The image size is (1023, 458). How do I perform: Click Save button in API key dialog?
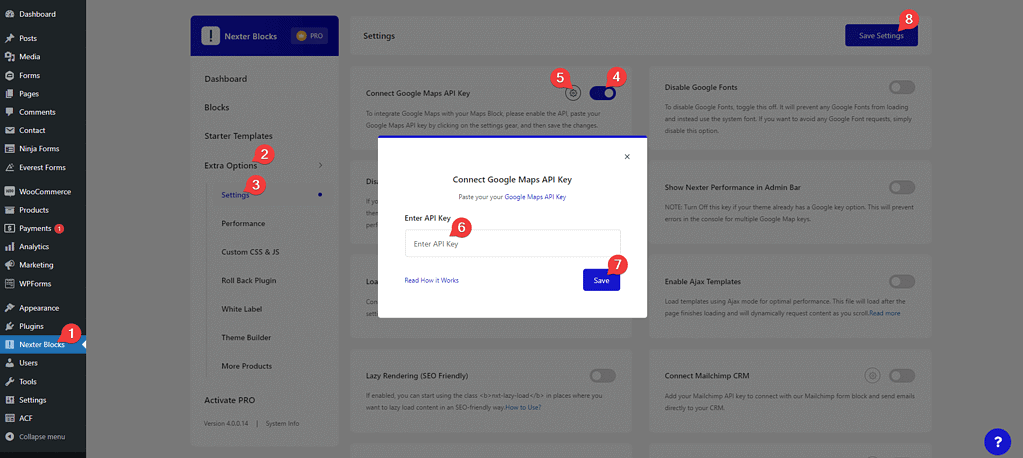[x=602, y=280]
